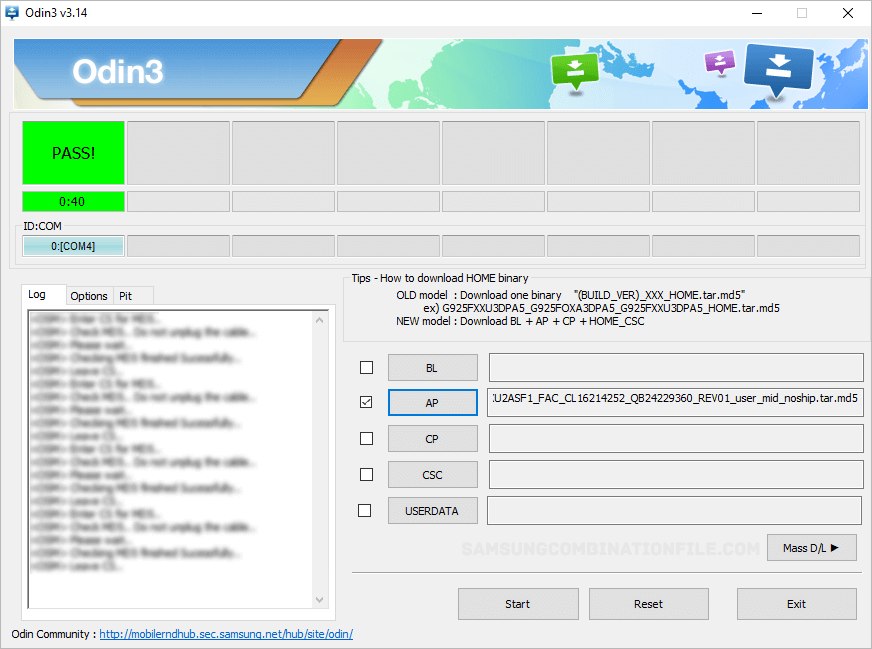Viewport: 872px width, 649px height.
Task: Click the green PASS! status box
Action: click(x=73, y=153)
